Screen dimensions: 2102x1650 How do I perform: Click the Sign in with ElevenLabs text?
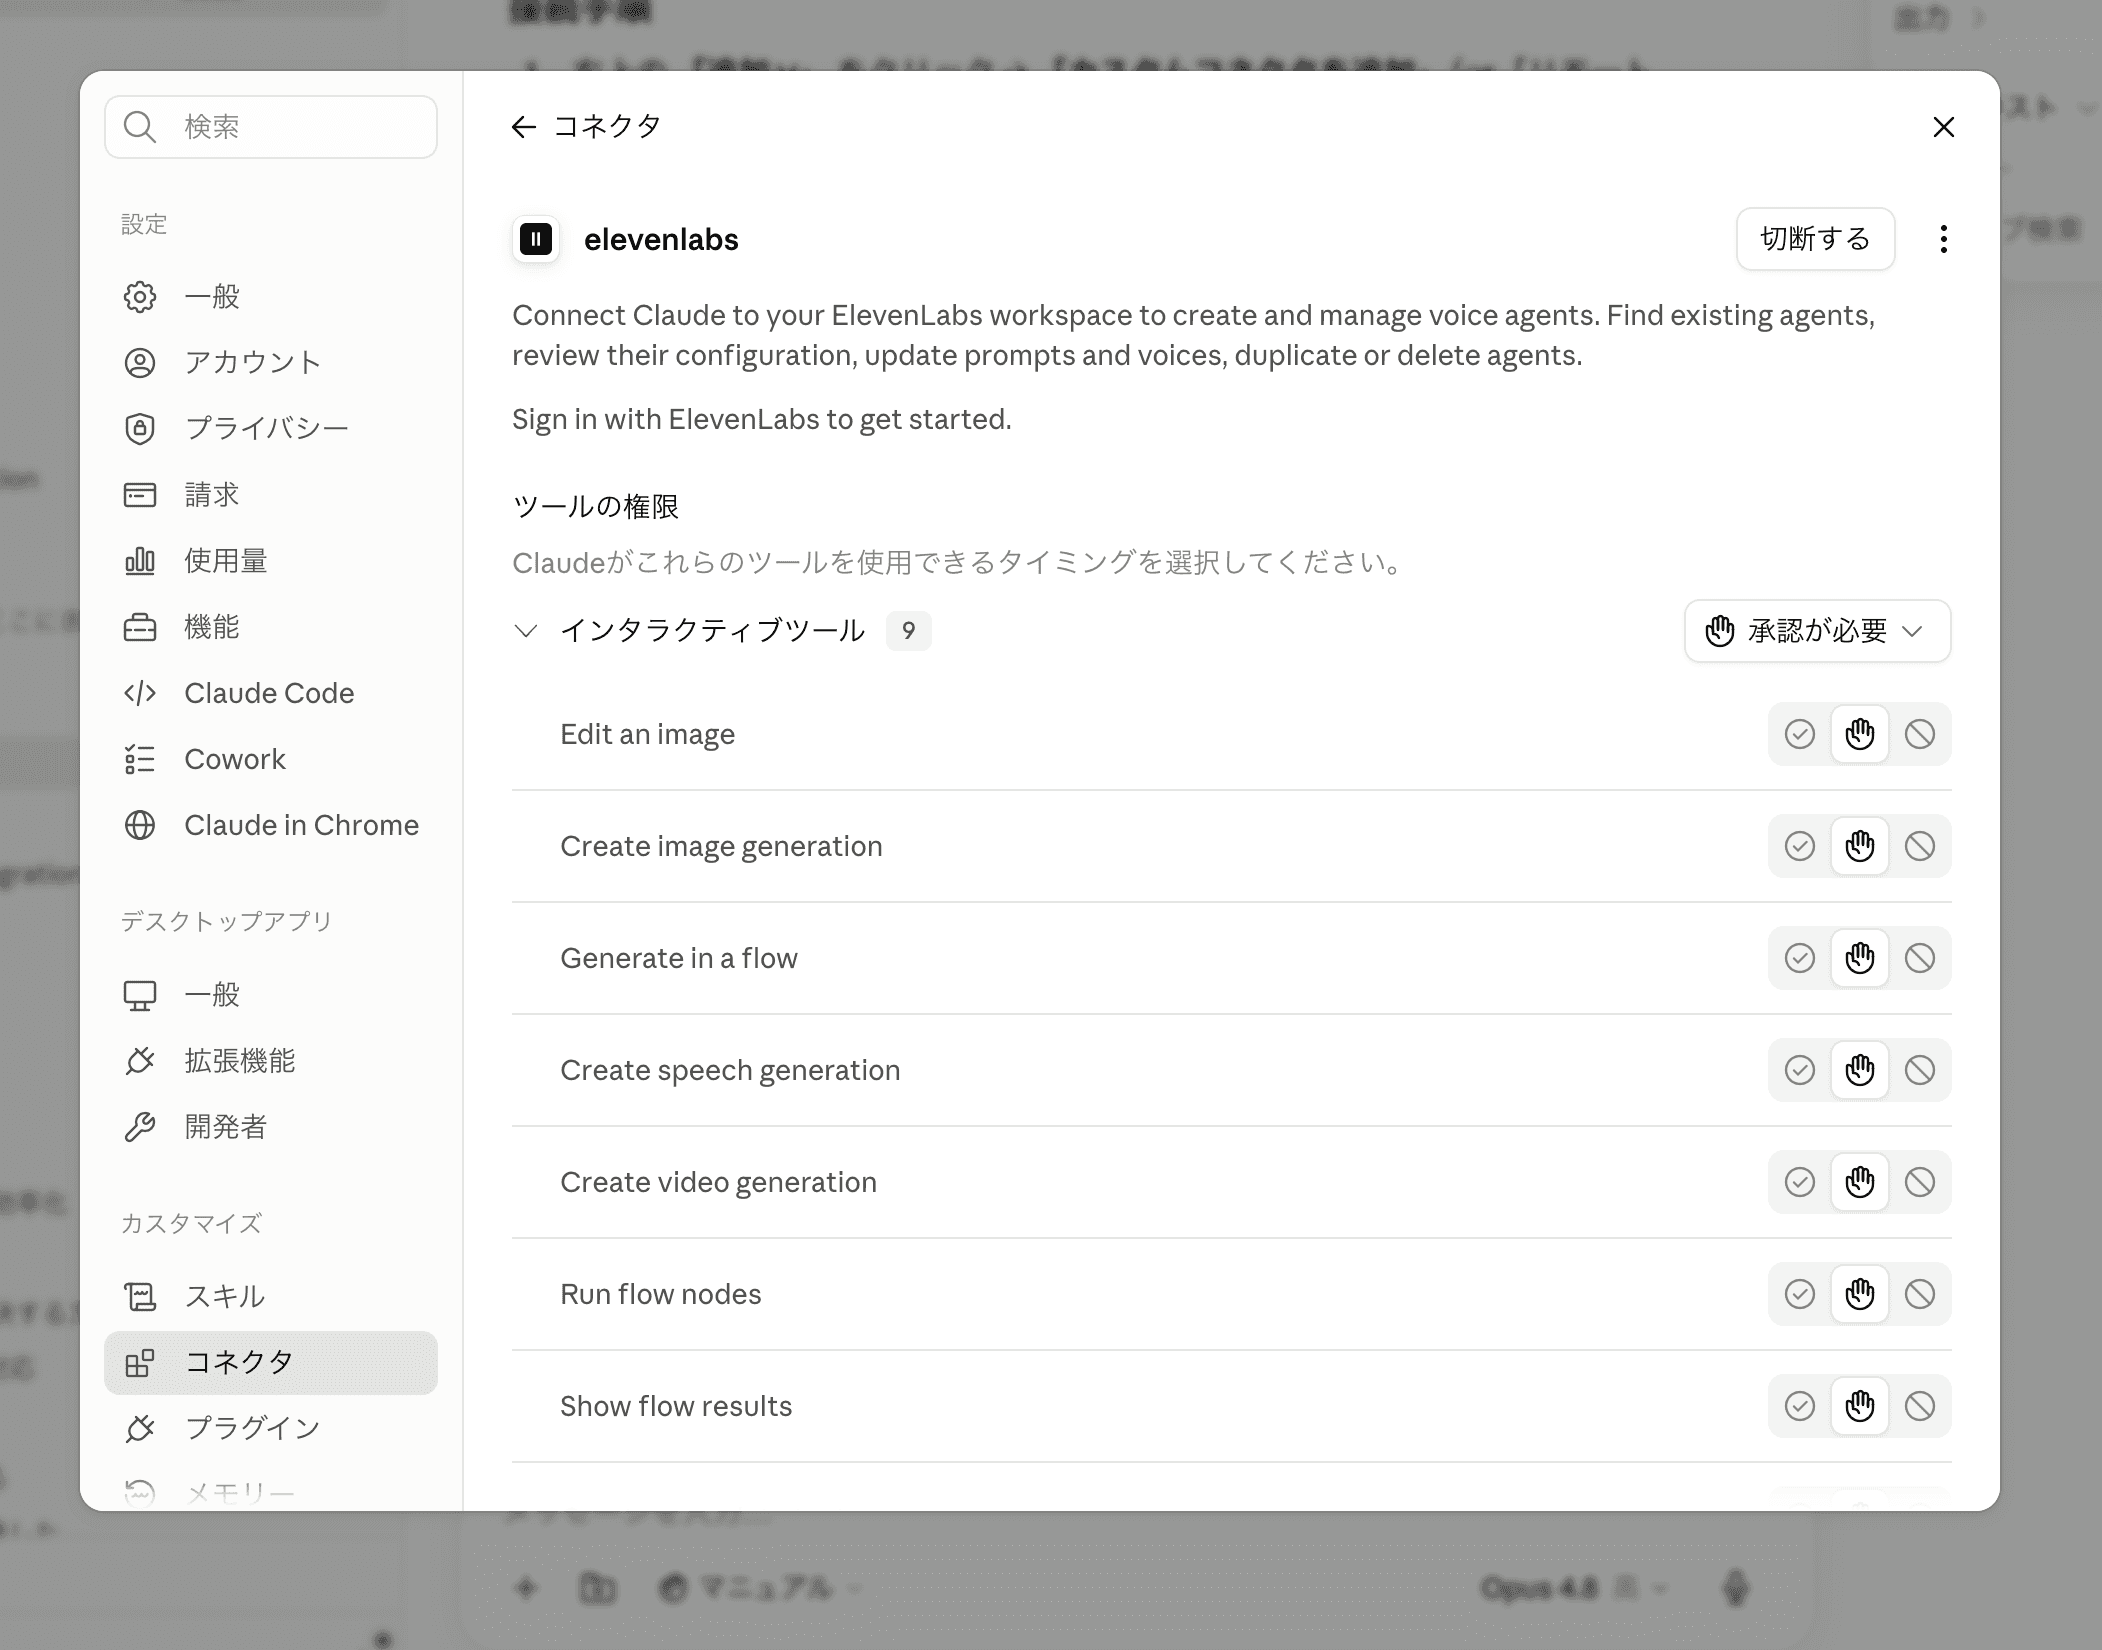762,419
